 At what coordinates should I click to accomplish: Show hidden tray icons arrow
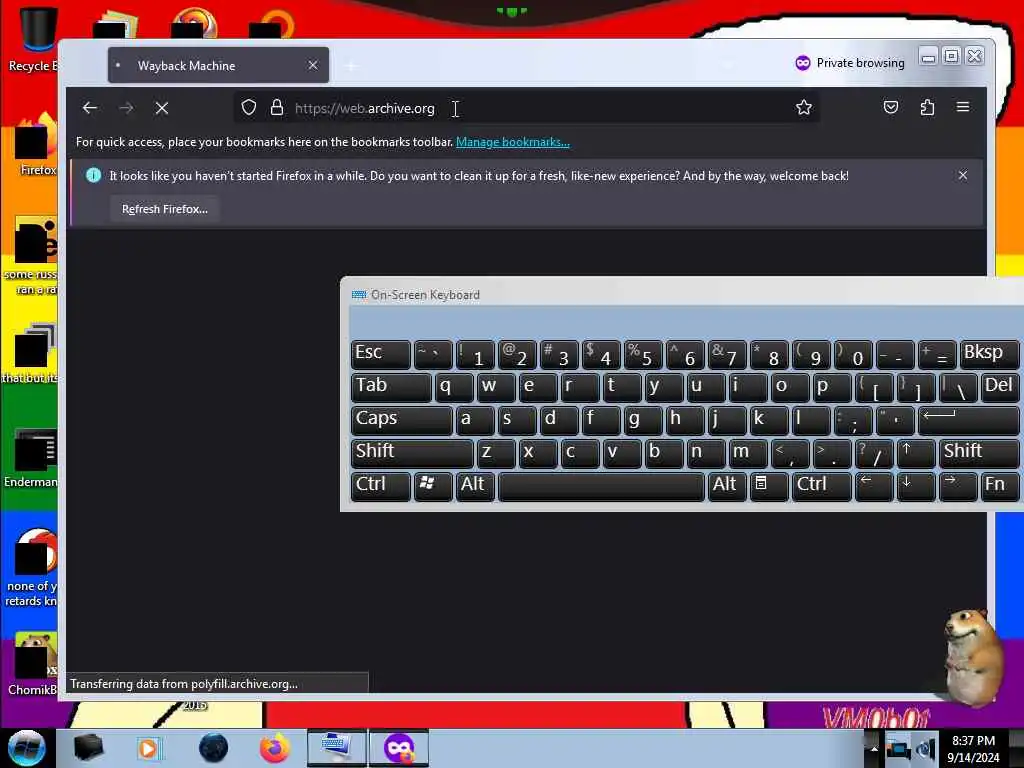(873, 748)
